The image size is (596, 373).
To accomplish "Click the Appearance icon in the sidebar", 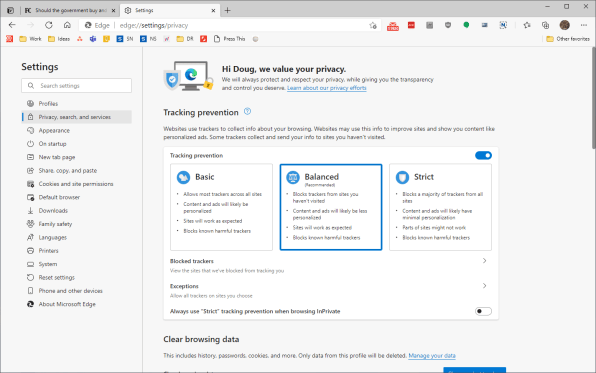I will [30, 130].
